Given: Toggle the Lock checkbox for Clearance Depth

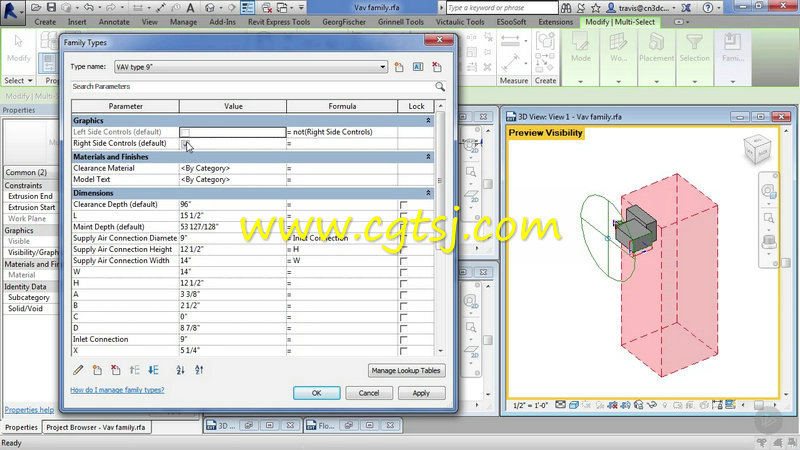Looking at the screenshot, I should tap(404, 205).
